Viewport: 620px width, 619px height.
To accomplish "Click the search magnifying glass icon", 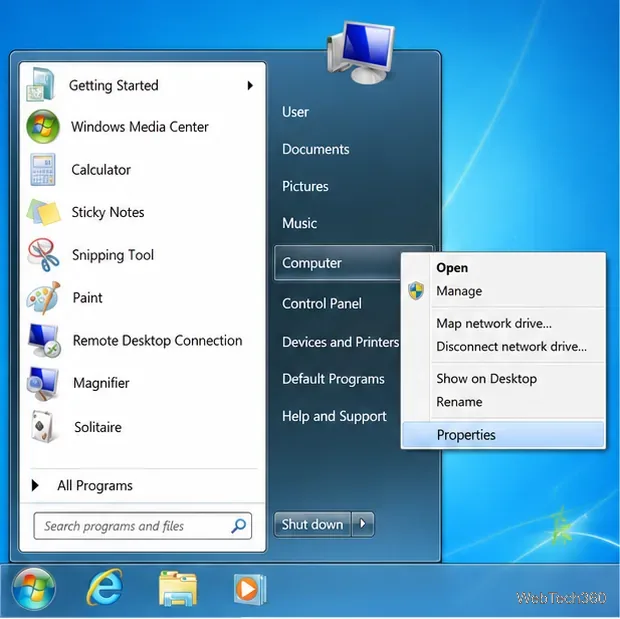I will coord(238,526).
